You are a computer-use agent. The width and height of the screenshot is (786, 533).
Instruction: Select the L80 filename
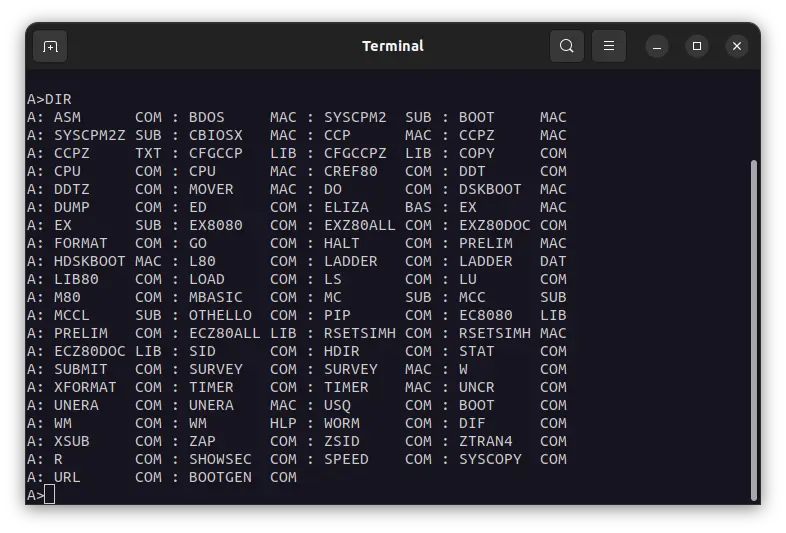202,262
